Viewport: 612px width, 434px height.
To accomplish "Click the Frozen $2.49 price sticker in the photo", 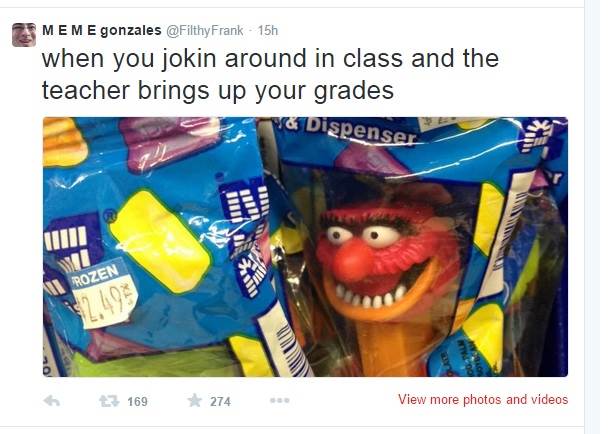I will click(x=103, y=293).
